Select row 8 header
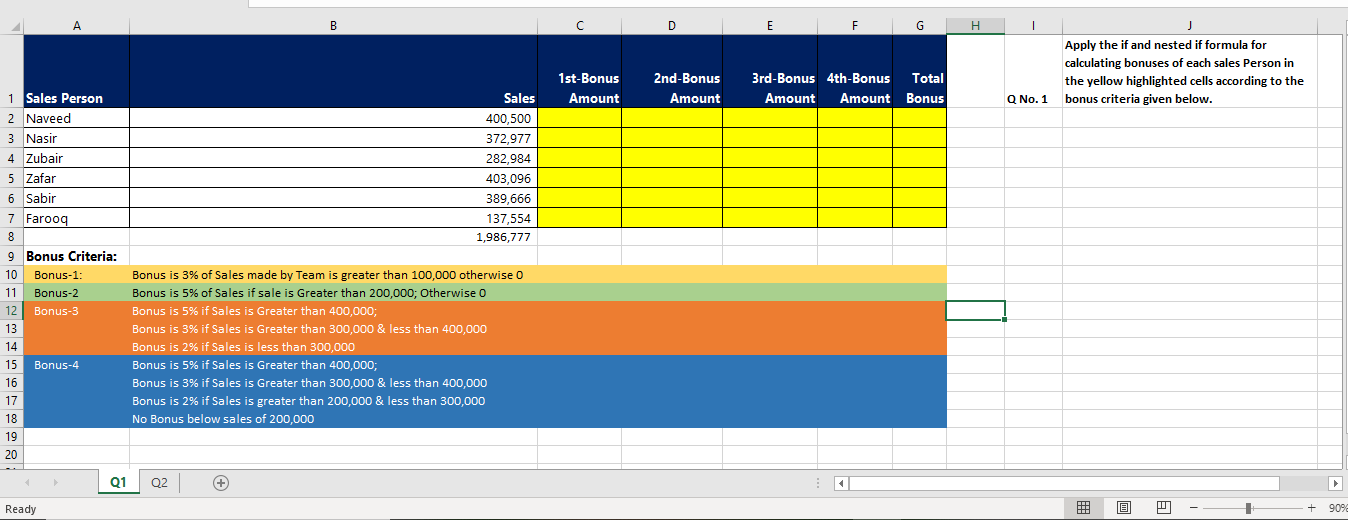 coord(11,237)
